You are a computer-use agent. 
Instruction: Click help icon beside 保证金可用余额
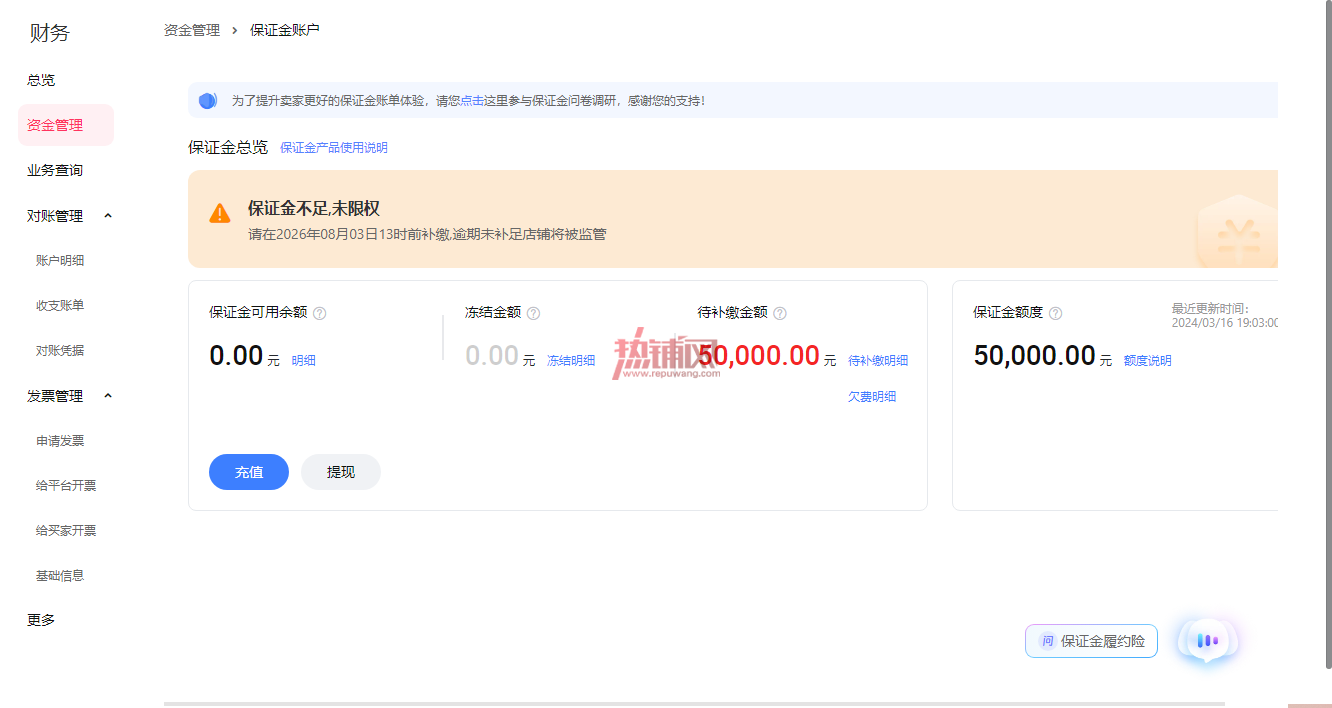click(x=320, y=313)
